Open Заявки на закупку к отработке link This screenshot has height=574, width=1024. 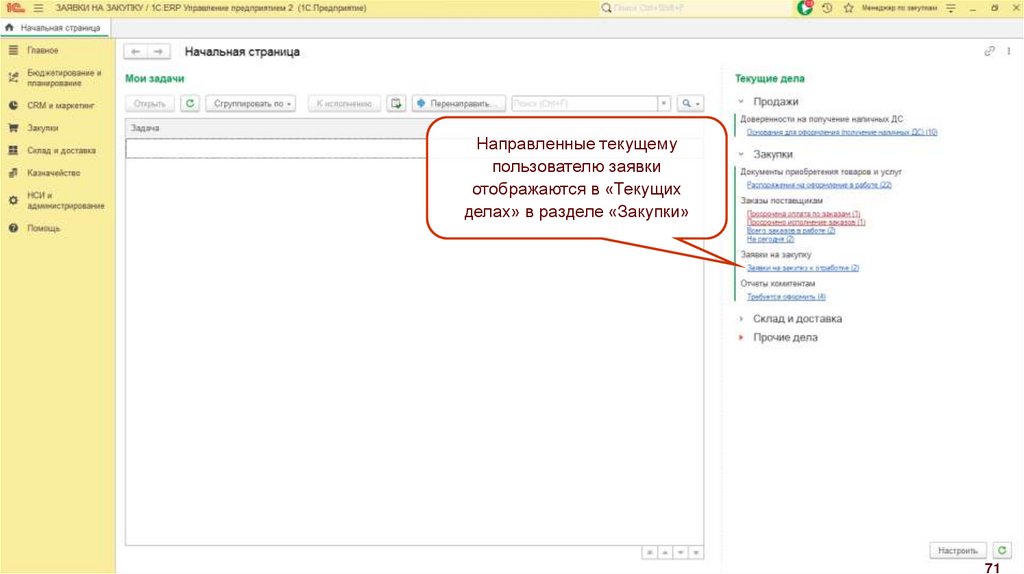coord(803,268)
